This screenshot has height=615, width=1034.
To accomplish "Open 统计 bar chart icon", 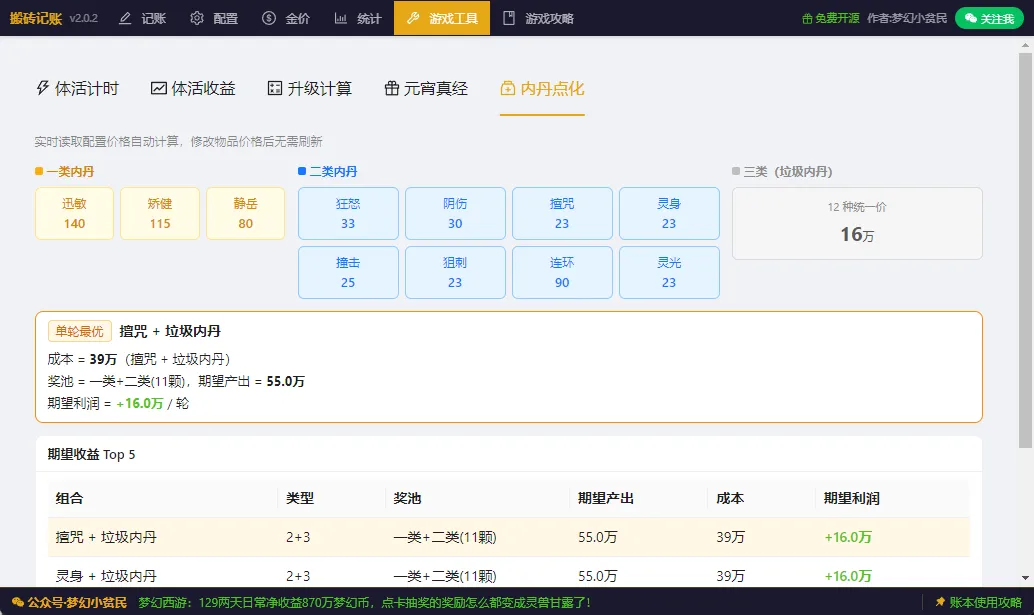I will [340, 18].
